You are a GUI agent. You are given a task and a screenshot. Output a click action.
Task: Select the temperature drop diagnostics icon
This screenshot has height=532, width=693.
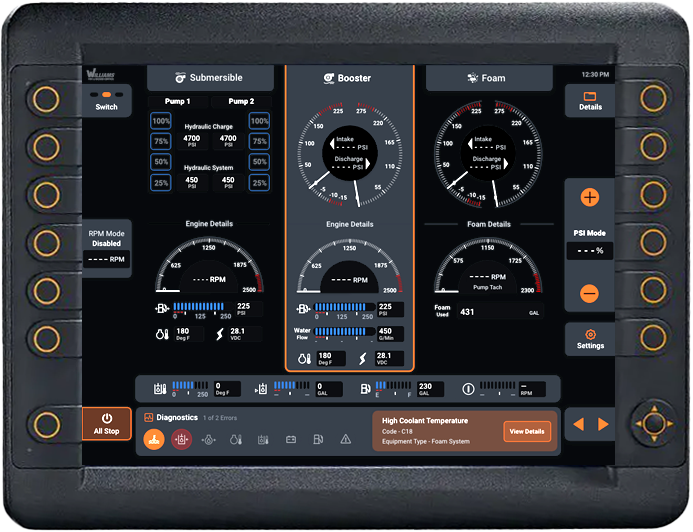236,439
